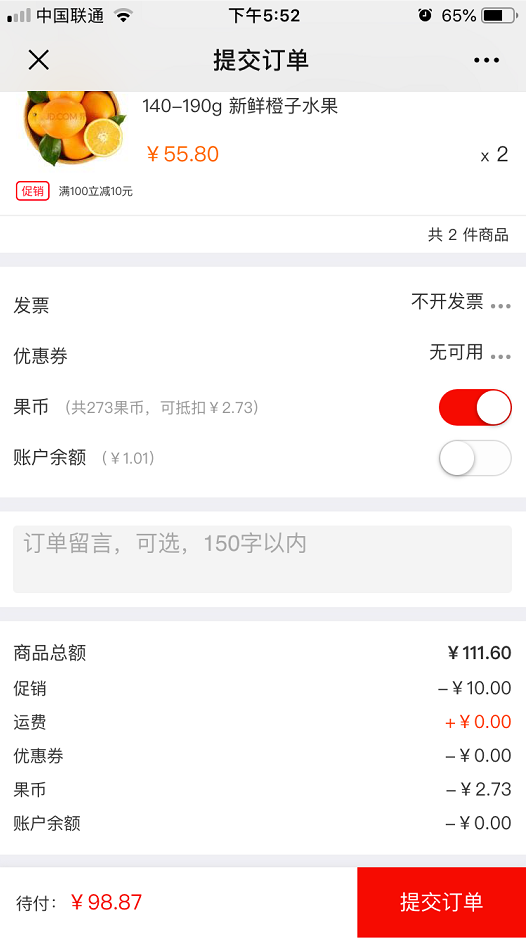Tap the product title 新鲜橙子水果
526x939 pixels.
[x=283, y=106]
